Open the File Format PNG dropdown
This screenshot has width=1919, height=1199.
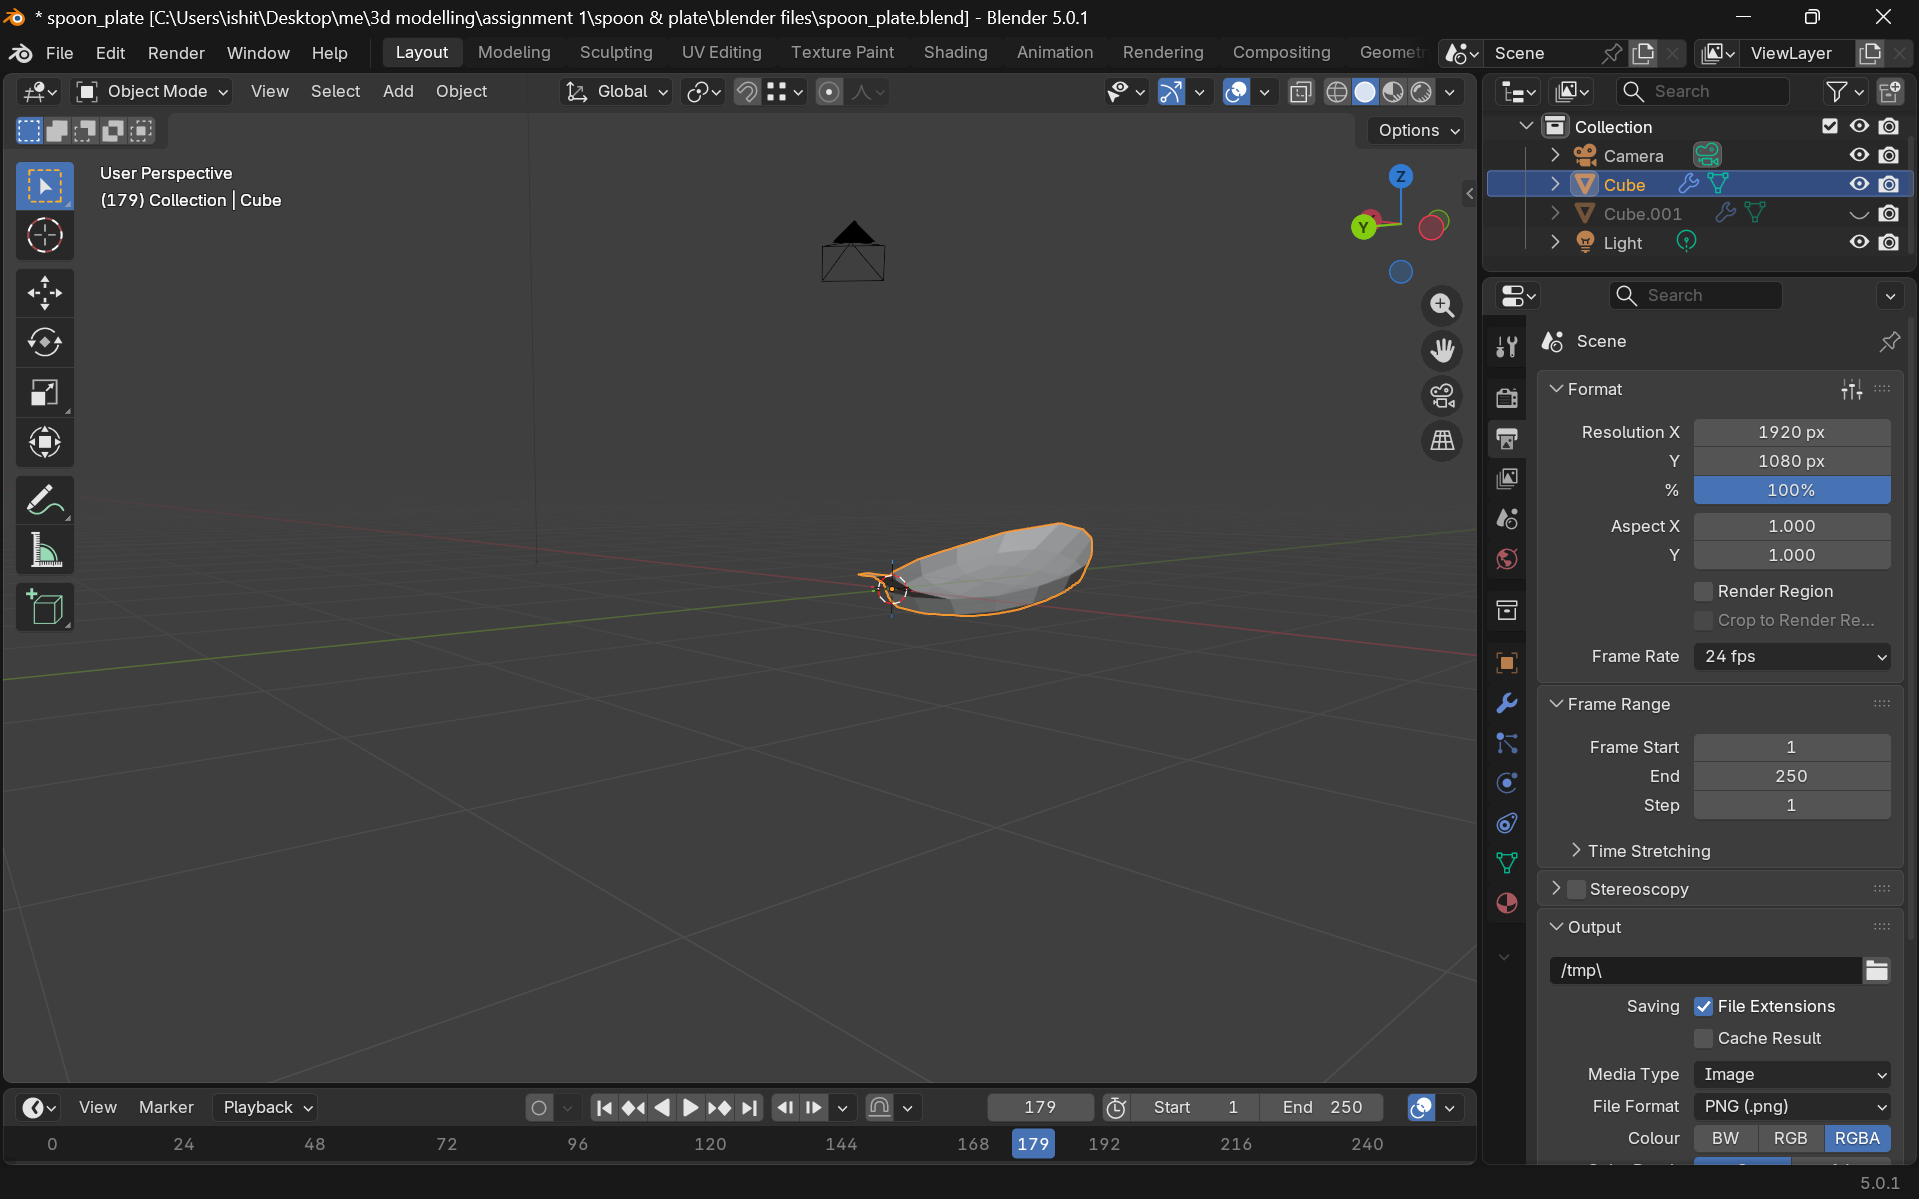[1792, 1106]
